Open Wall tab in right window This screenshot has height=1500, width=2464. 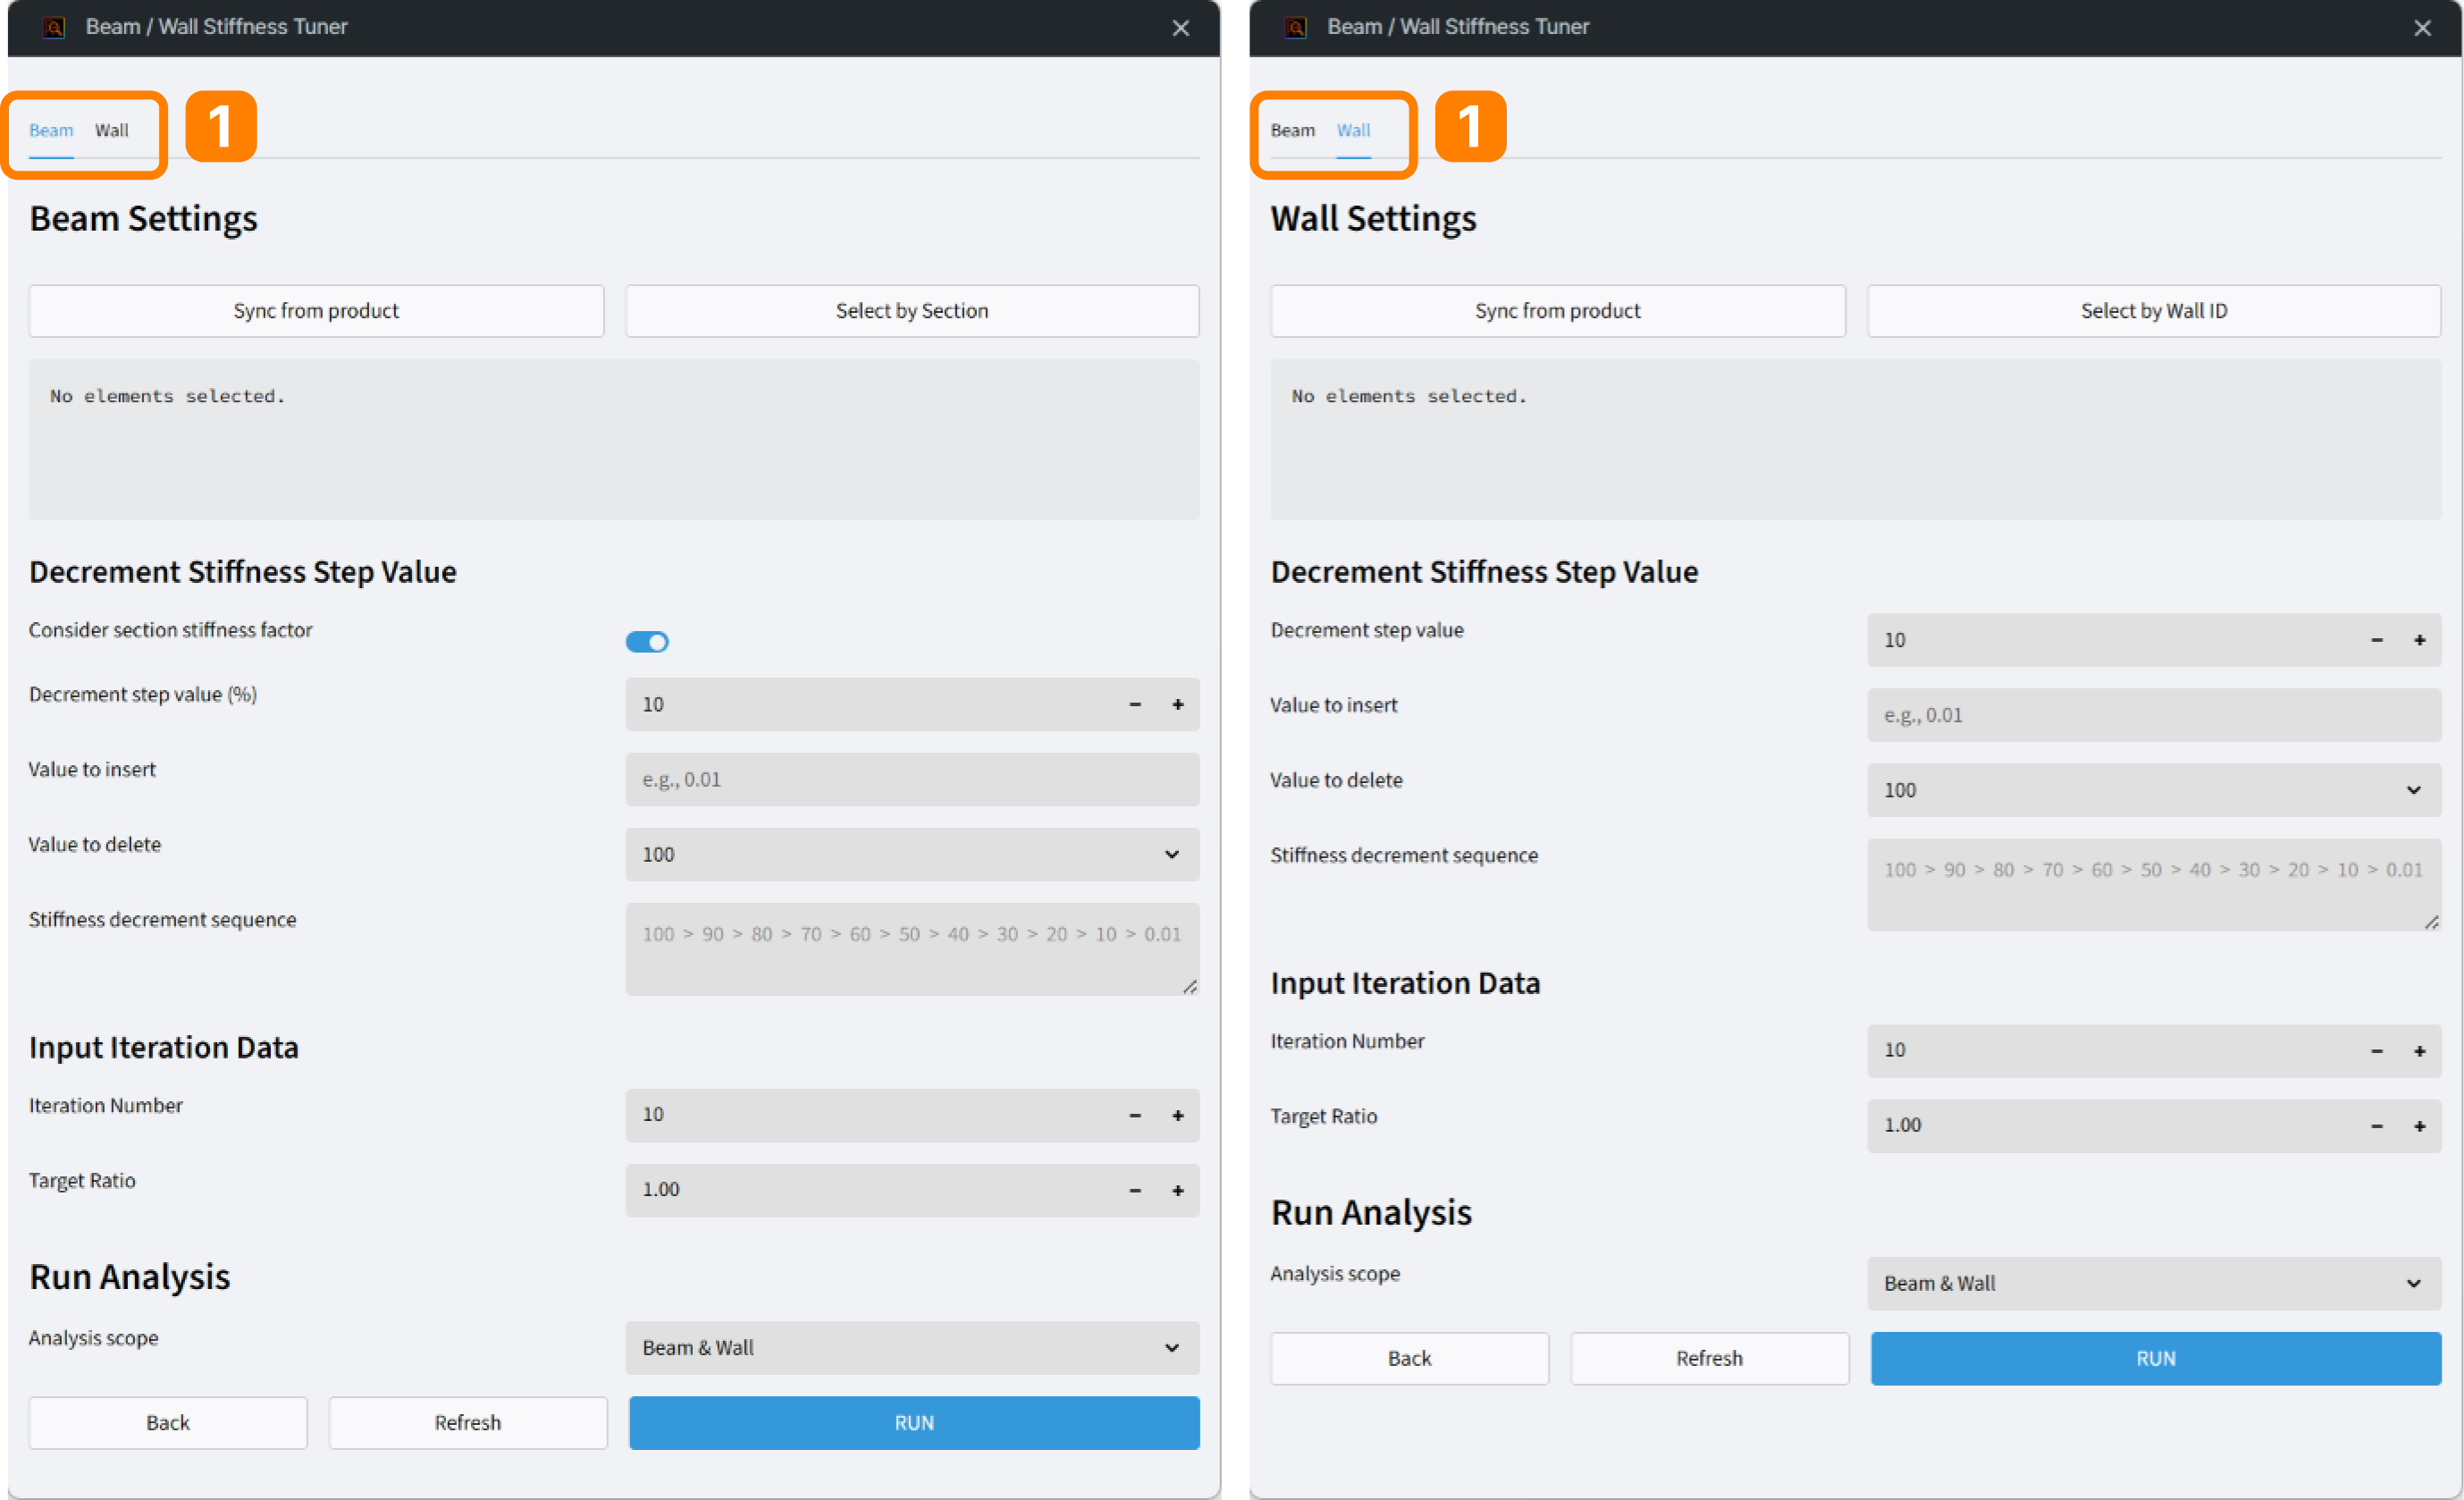(1353, 130)
